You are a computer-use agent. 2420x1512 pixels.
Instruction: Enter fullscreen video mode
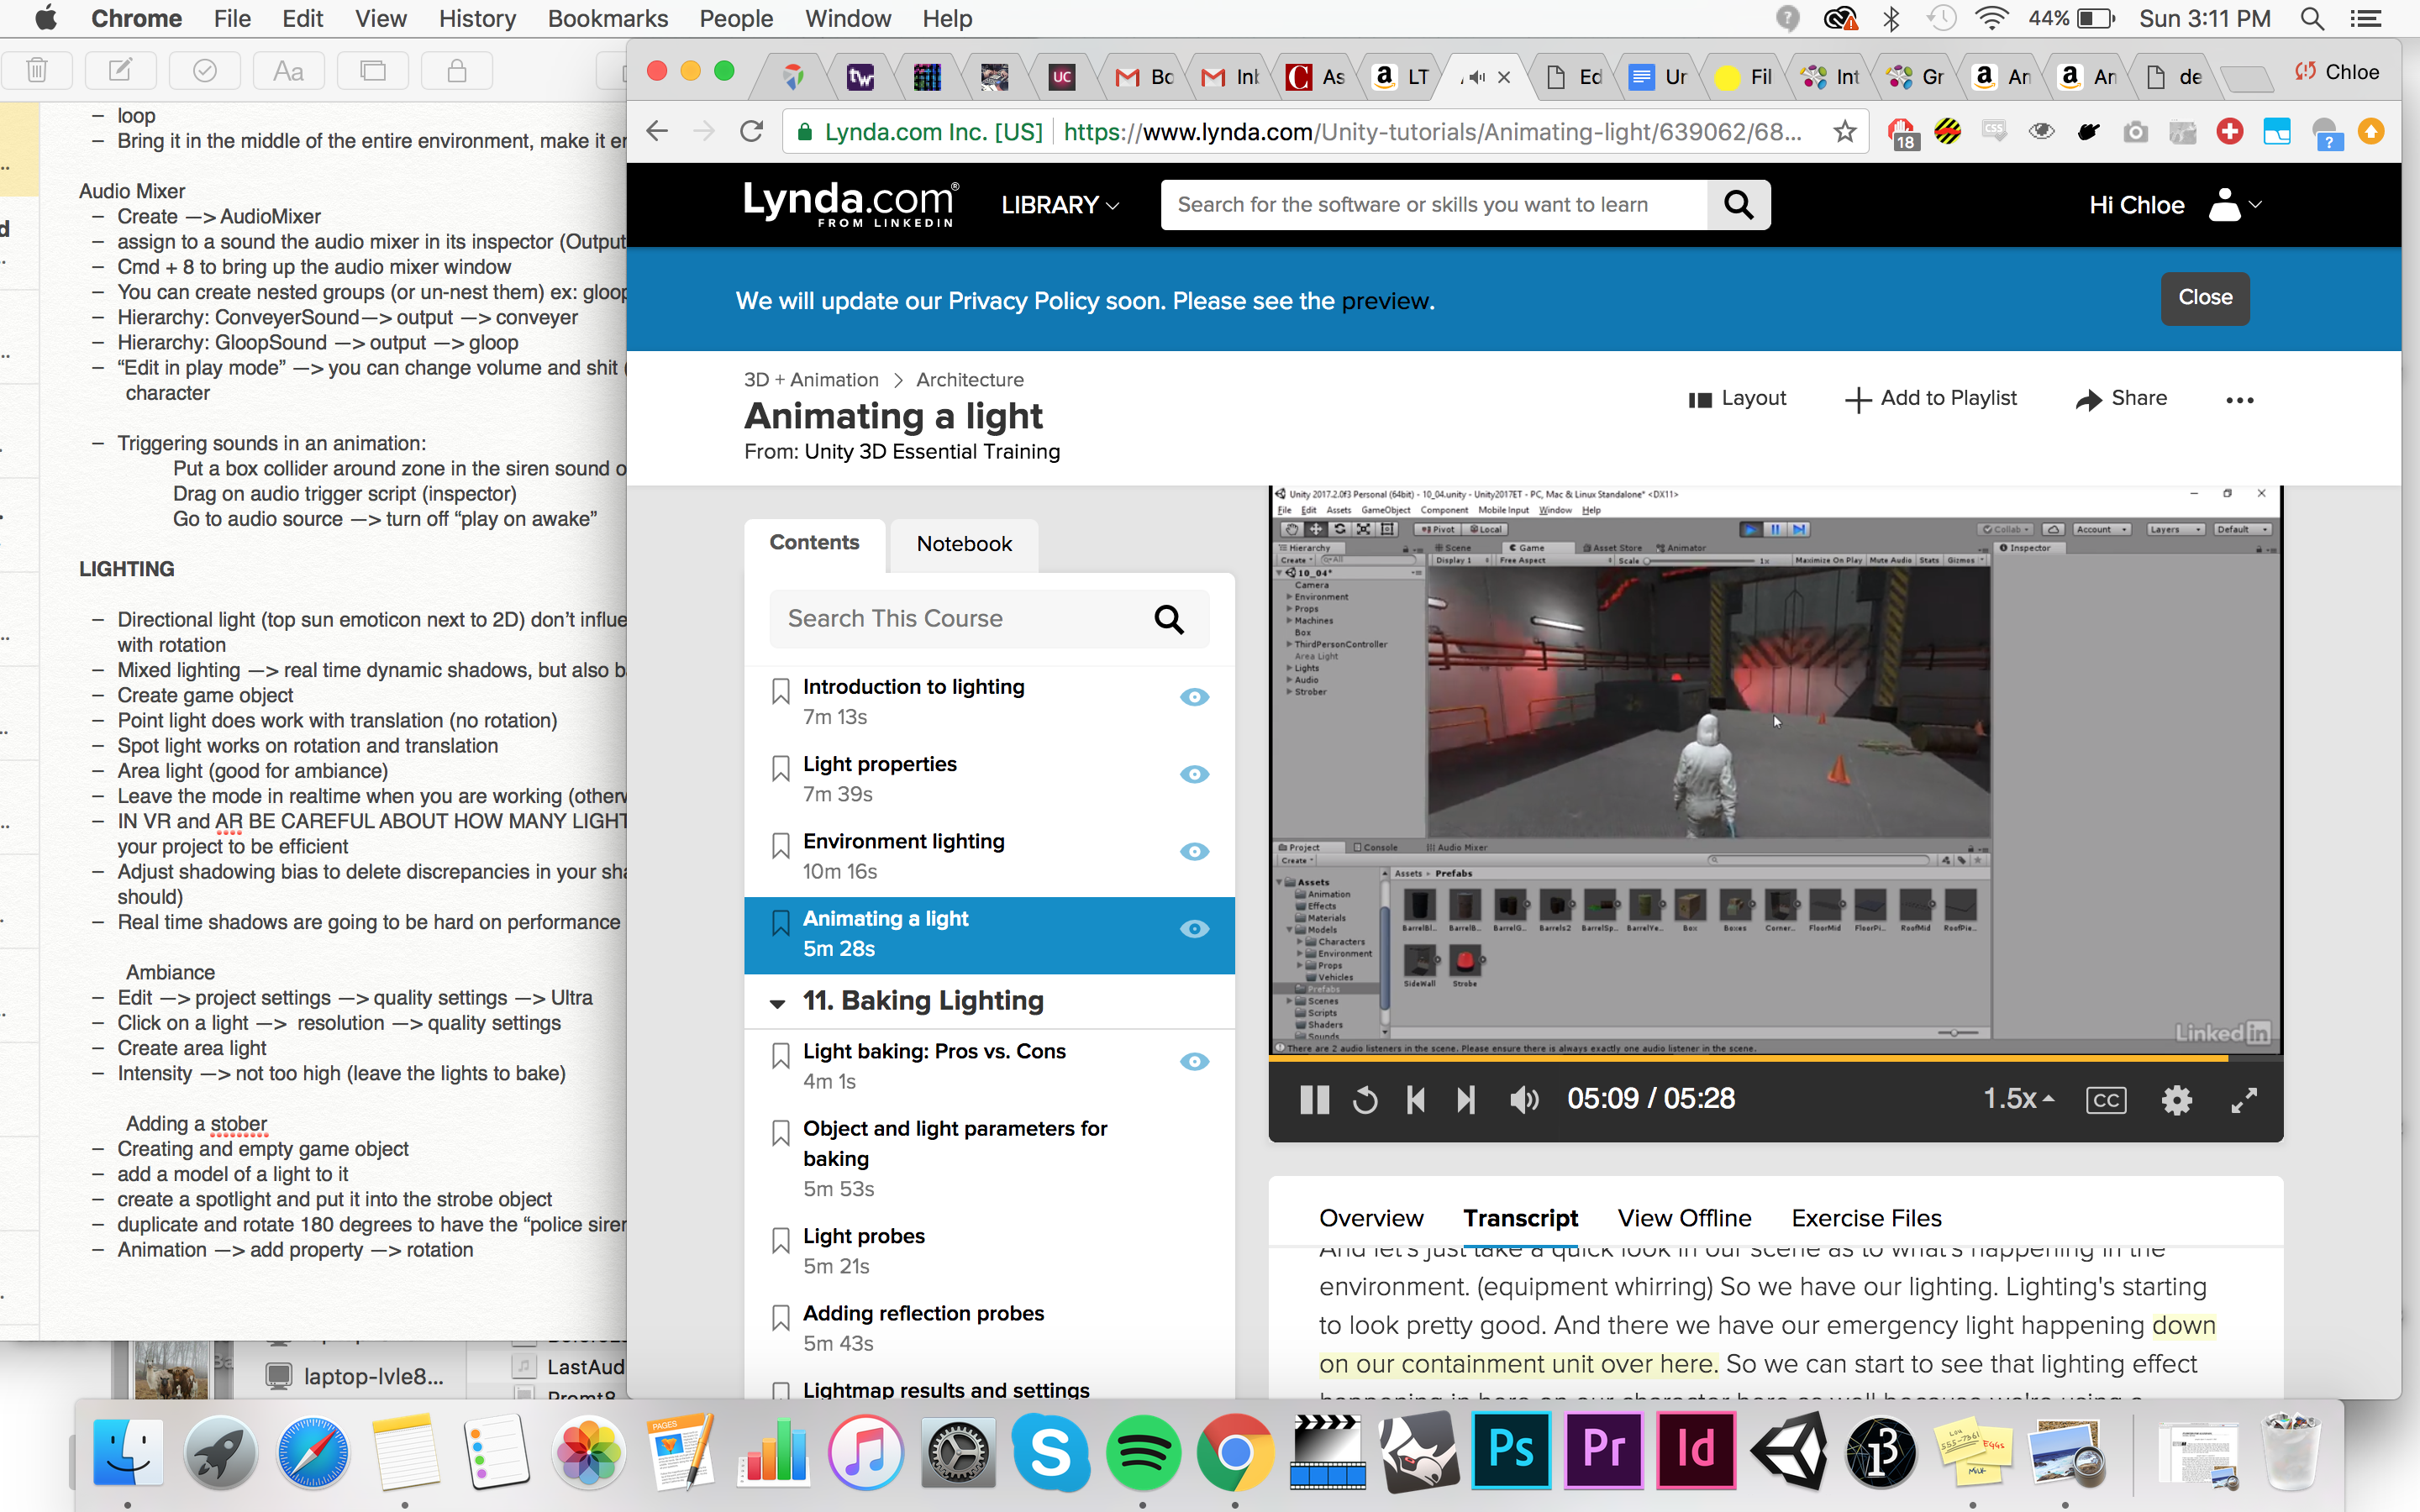pyautogui.click(x=2244, y=1100)
